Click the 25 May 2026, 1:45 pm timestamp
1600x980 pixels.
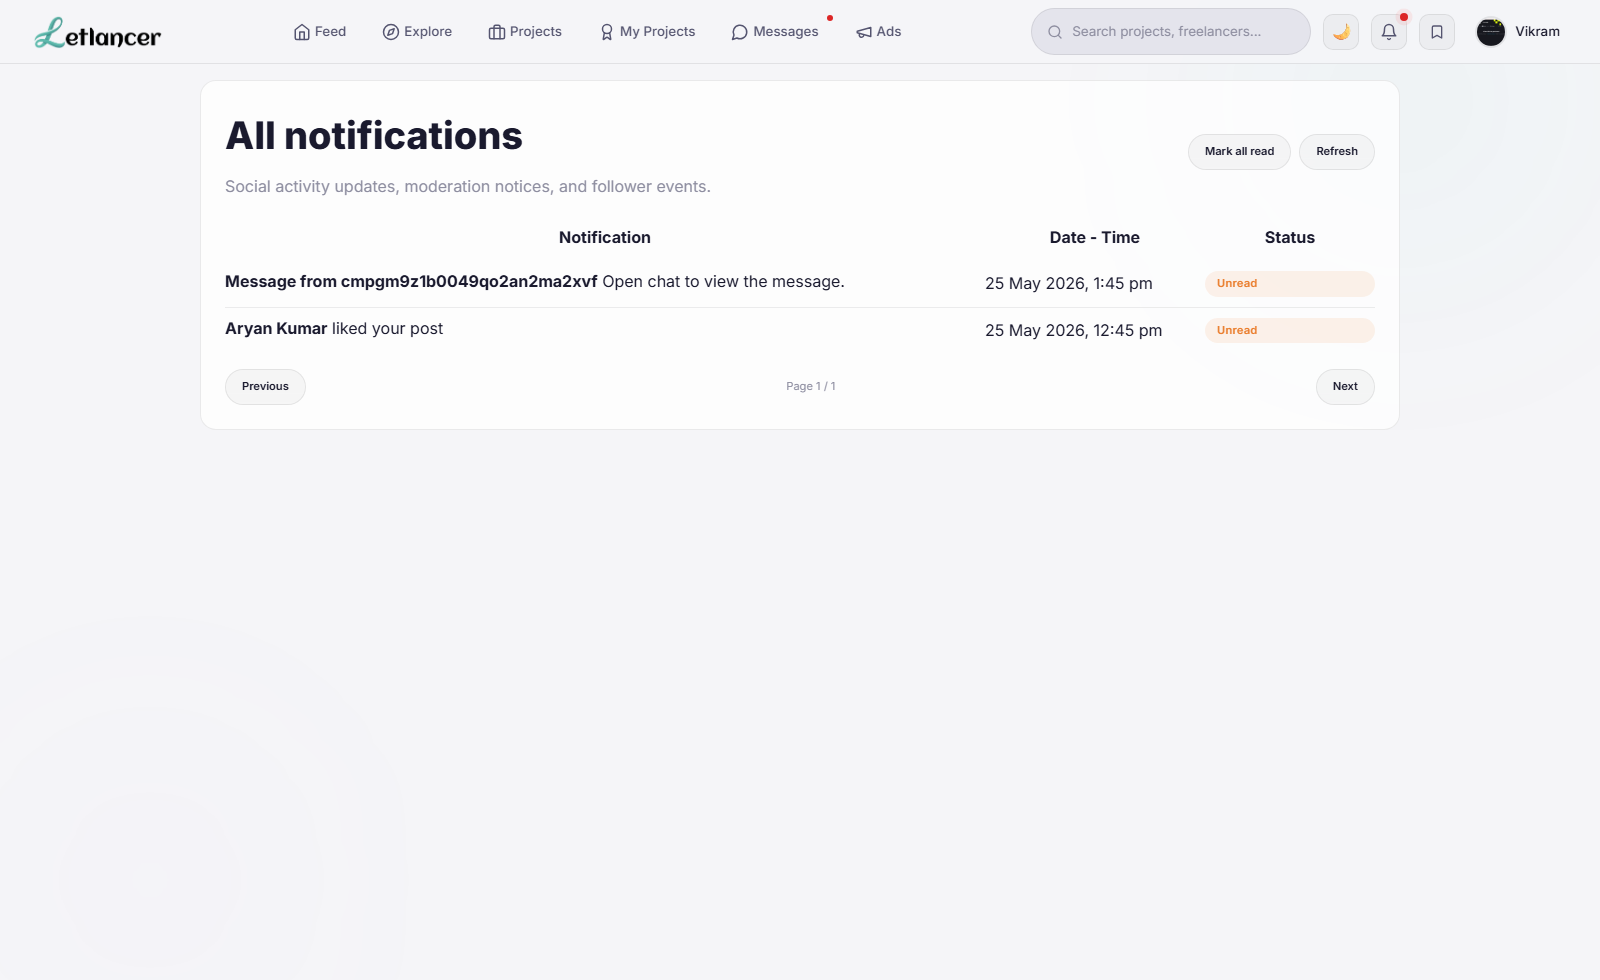tap(1069, 284)
